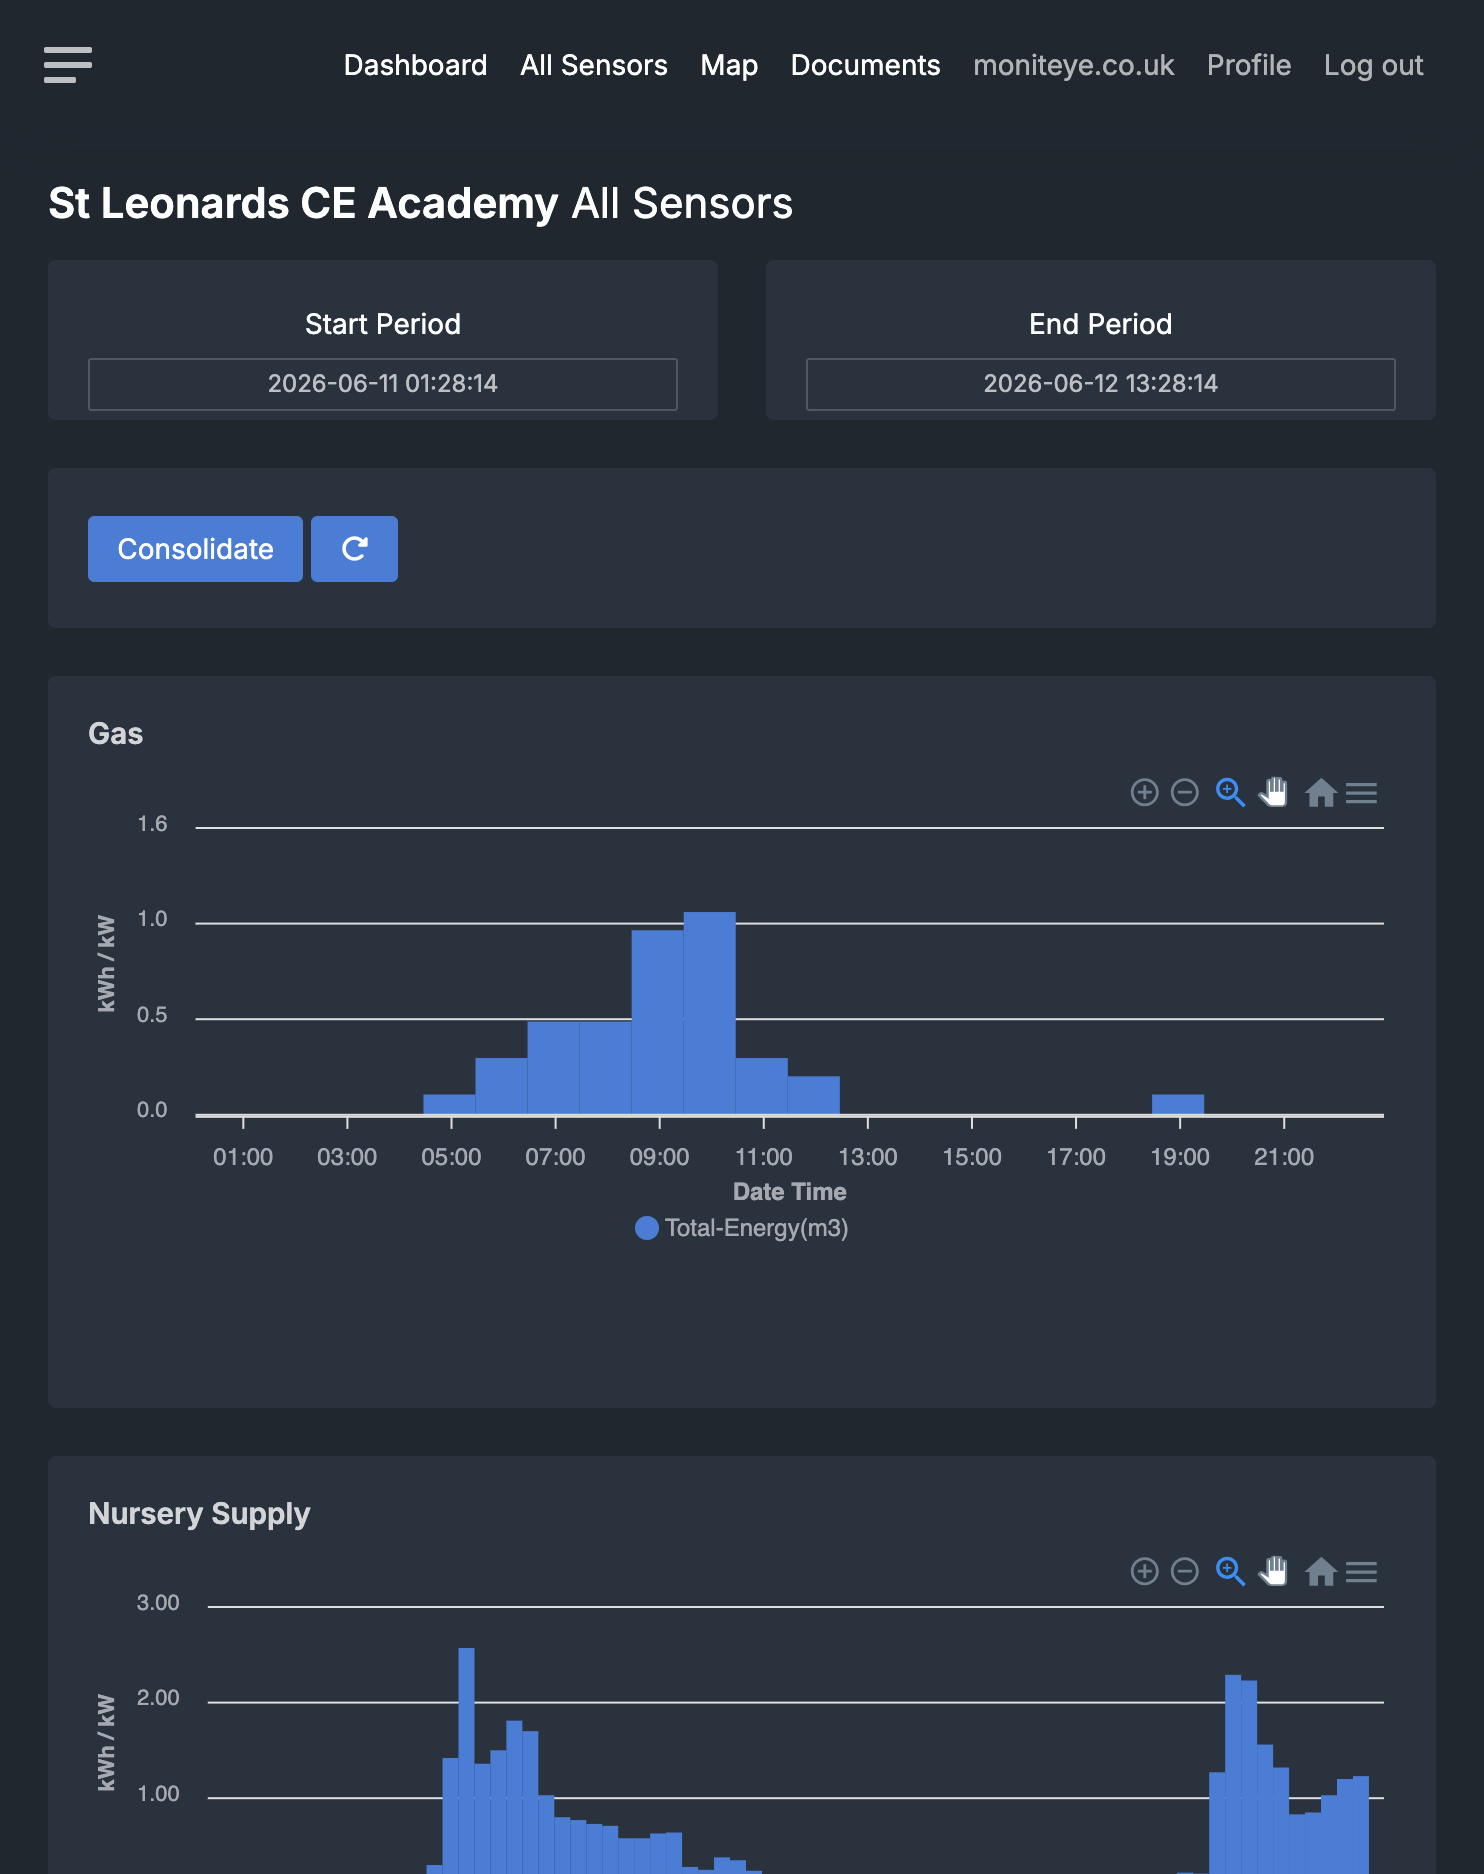The width and height of the screenshot is (1484, 1874).
Task: Zoom out on Nursery Supply chart
Action: (x=1185, y=1572)
